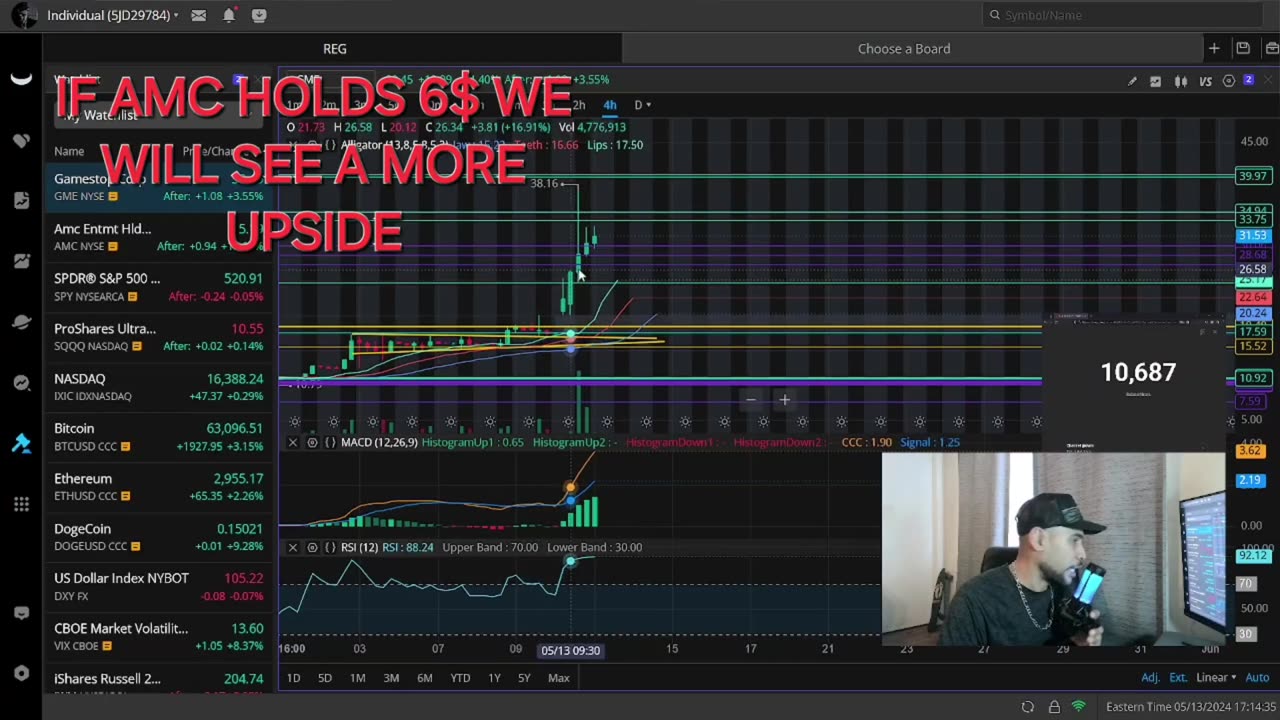Open the settings hexagon in the left sidebar
The image size is (1280, 720).
point(21,673)
